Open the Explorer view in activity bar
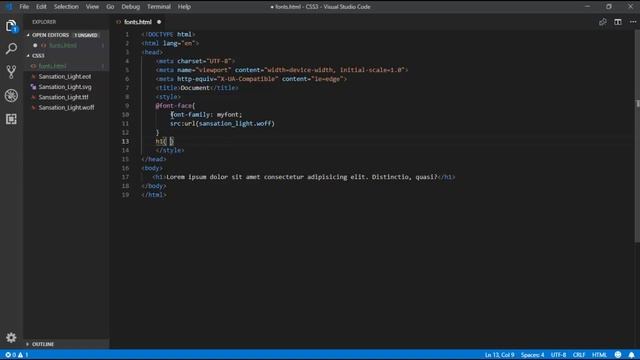Viewport: 640px width, 360px height. [x=11, y=26]
